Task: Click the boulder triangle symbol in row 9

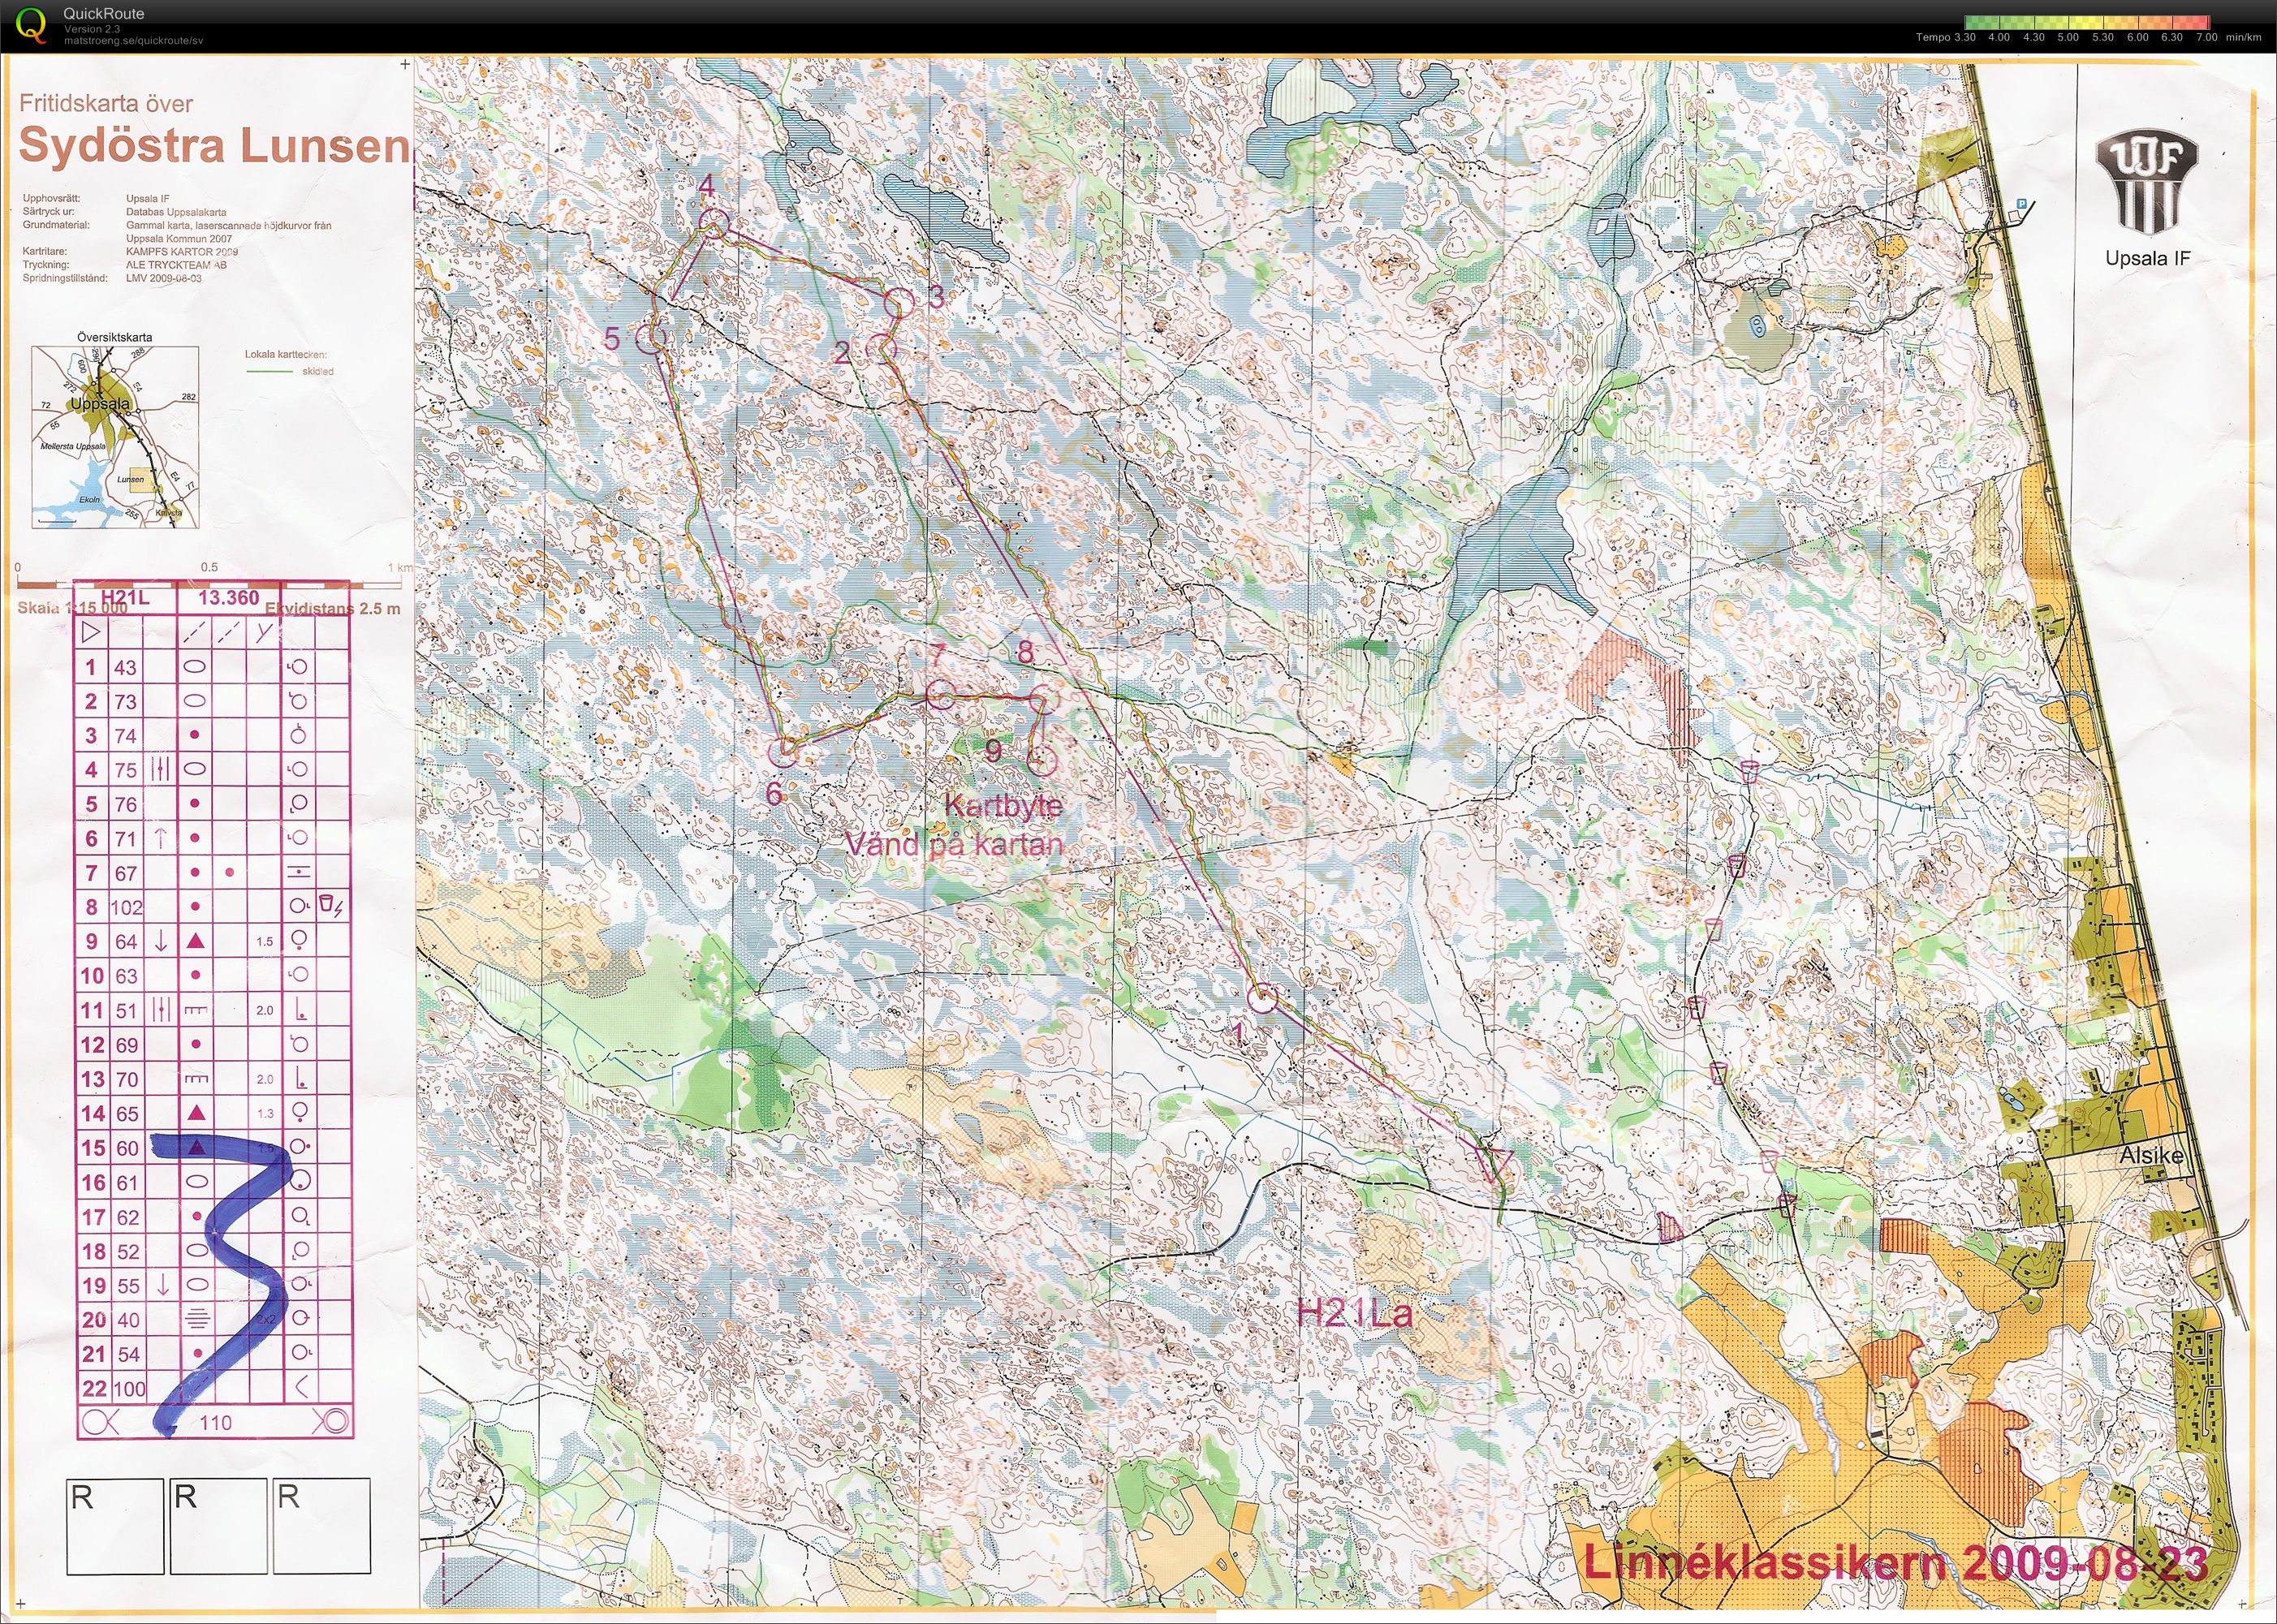Action: click(x=196, y=940)
